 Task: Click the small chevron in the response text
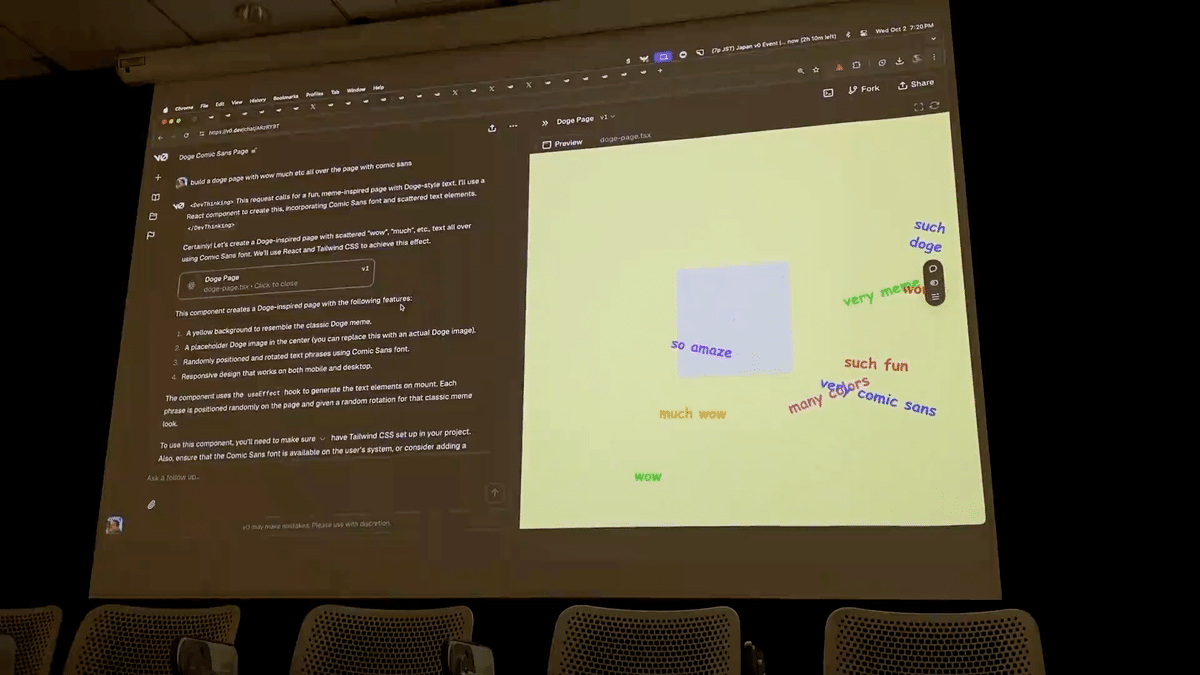322,438
